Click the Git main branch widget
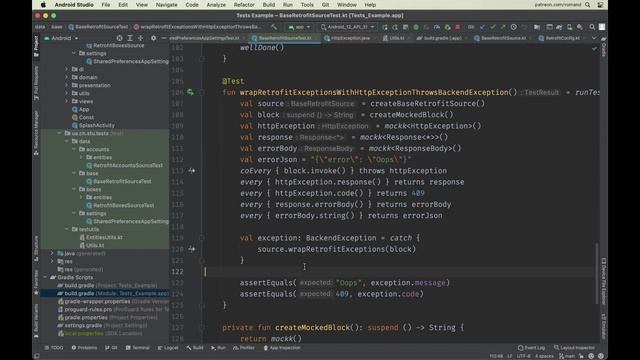 click(x=568, y=356)
